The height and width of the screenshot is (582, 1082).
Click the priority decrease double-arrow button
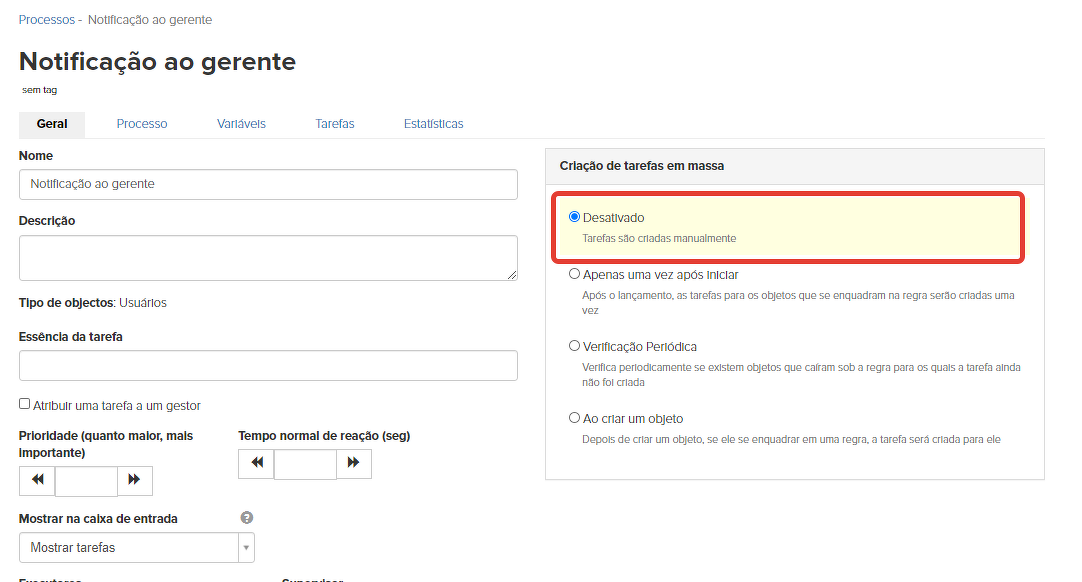(37, 480)
